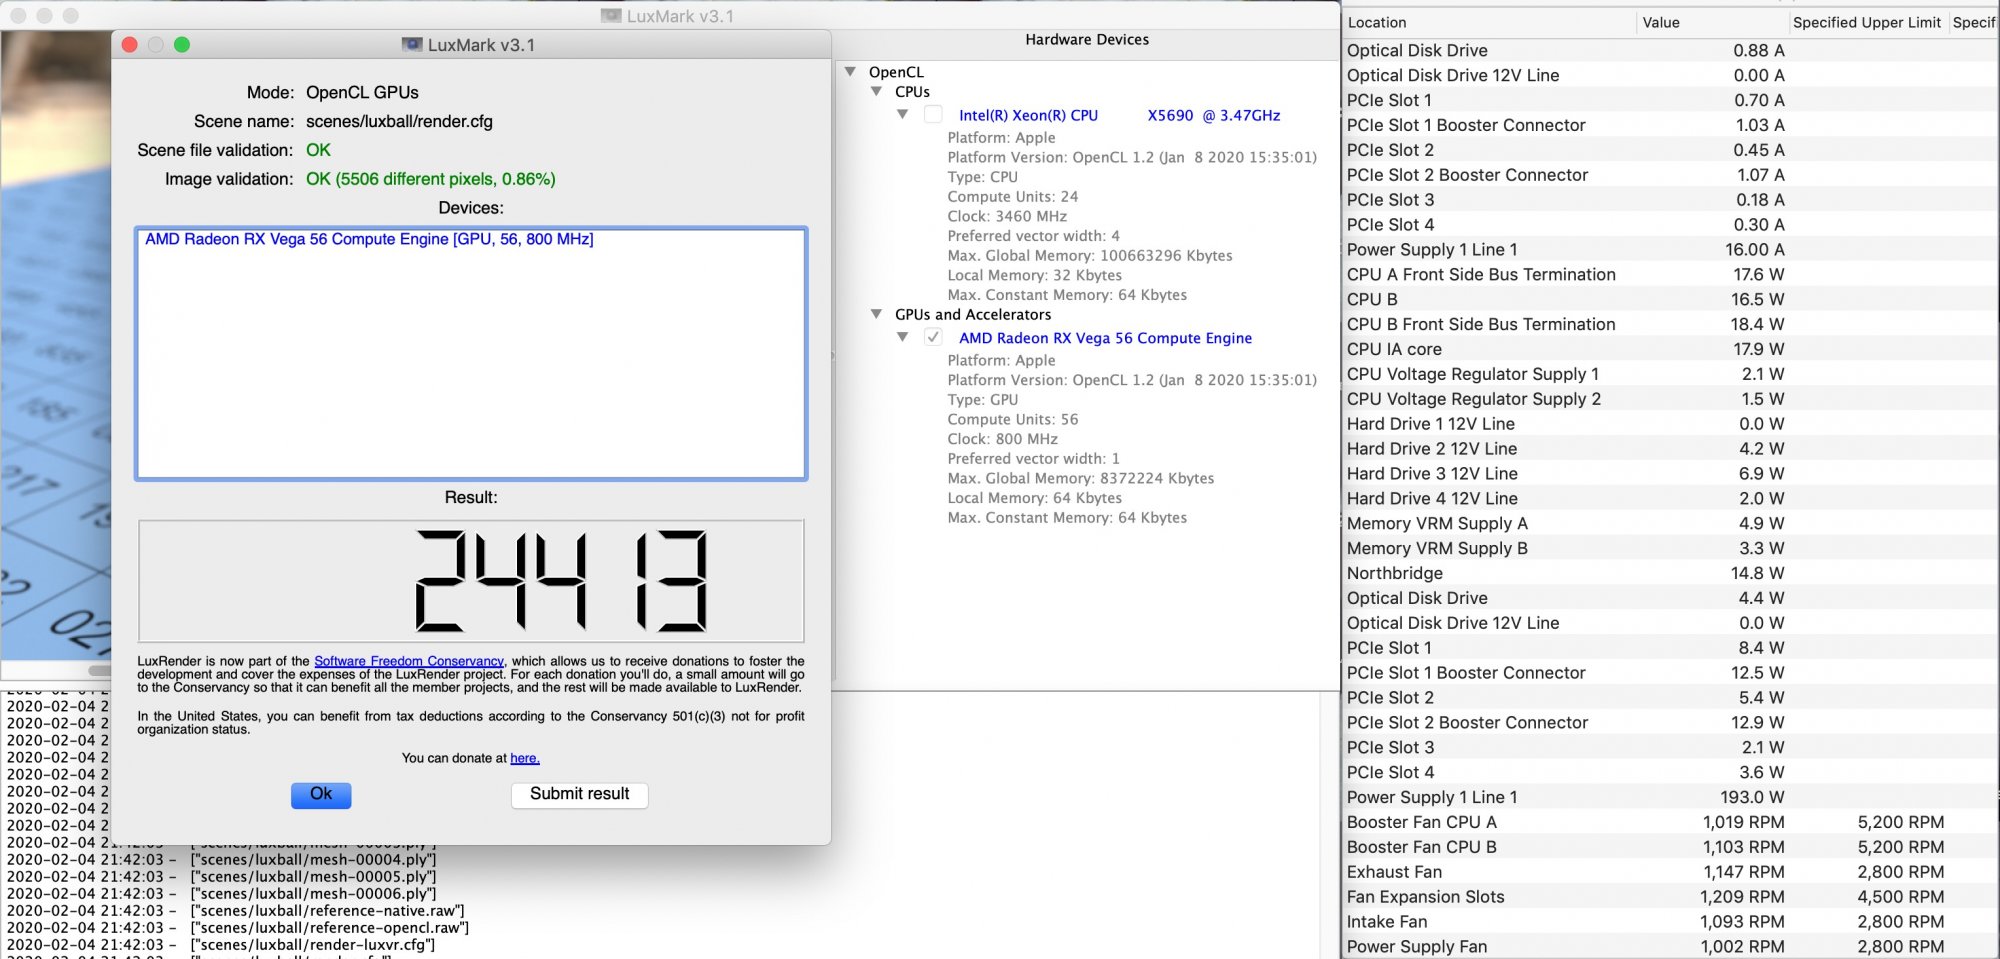Select the Booster Fan CPU B row

tap(1669, 847)
